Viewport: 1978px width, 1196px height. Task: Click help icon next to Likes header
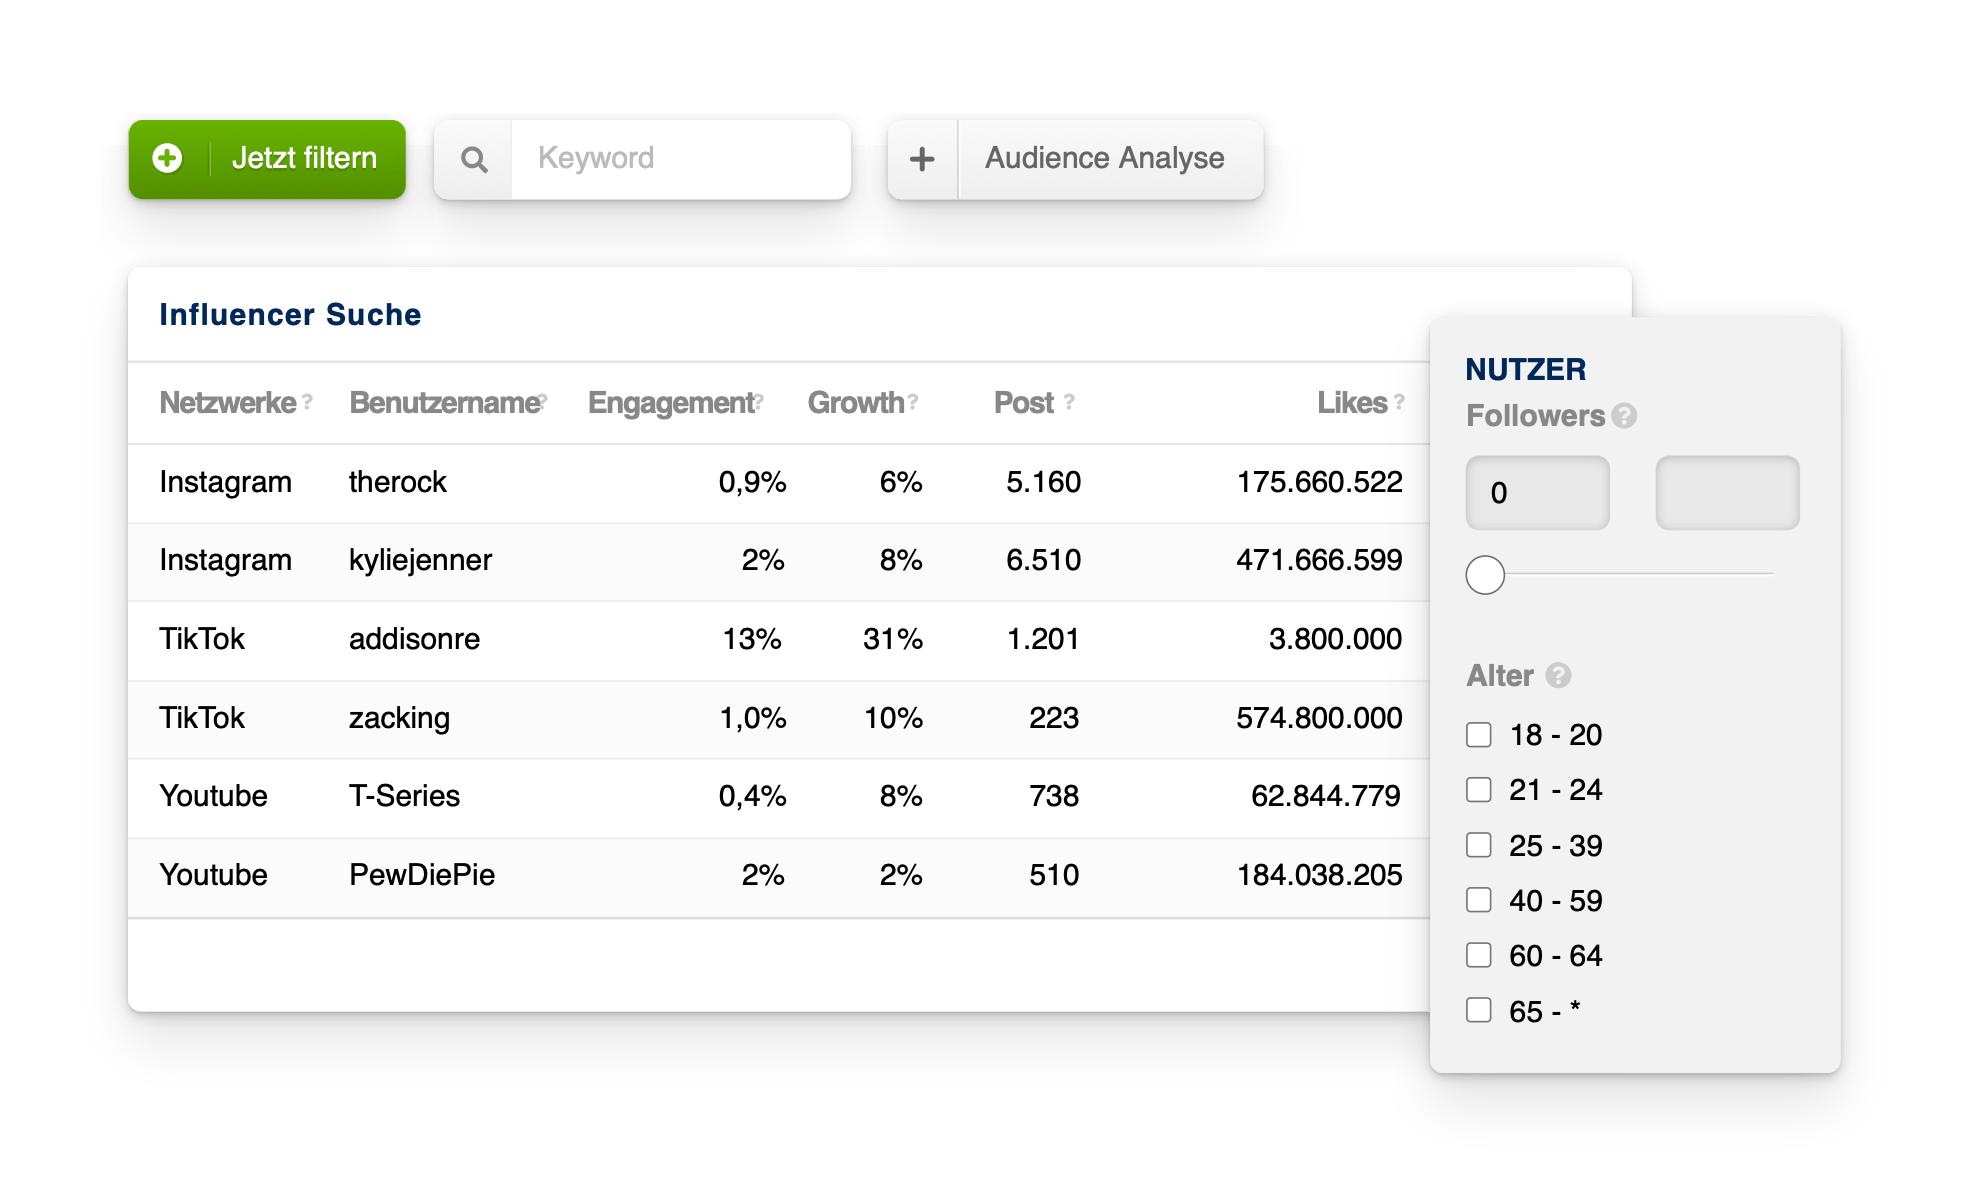pos(1399,401)
